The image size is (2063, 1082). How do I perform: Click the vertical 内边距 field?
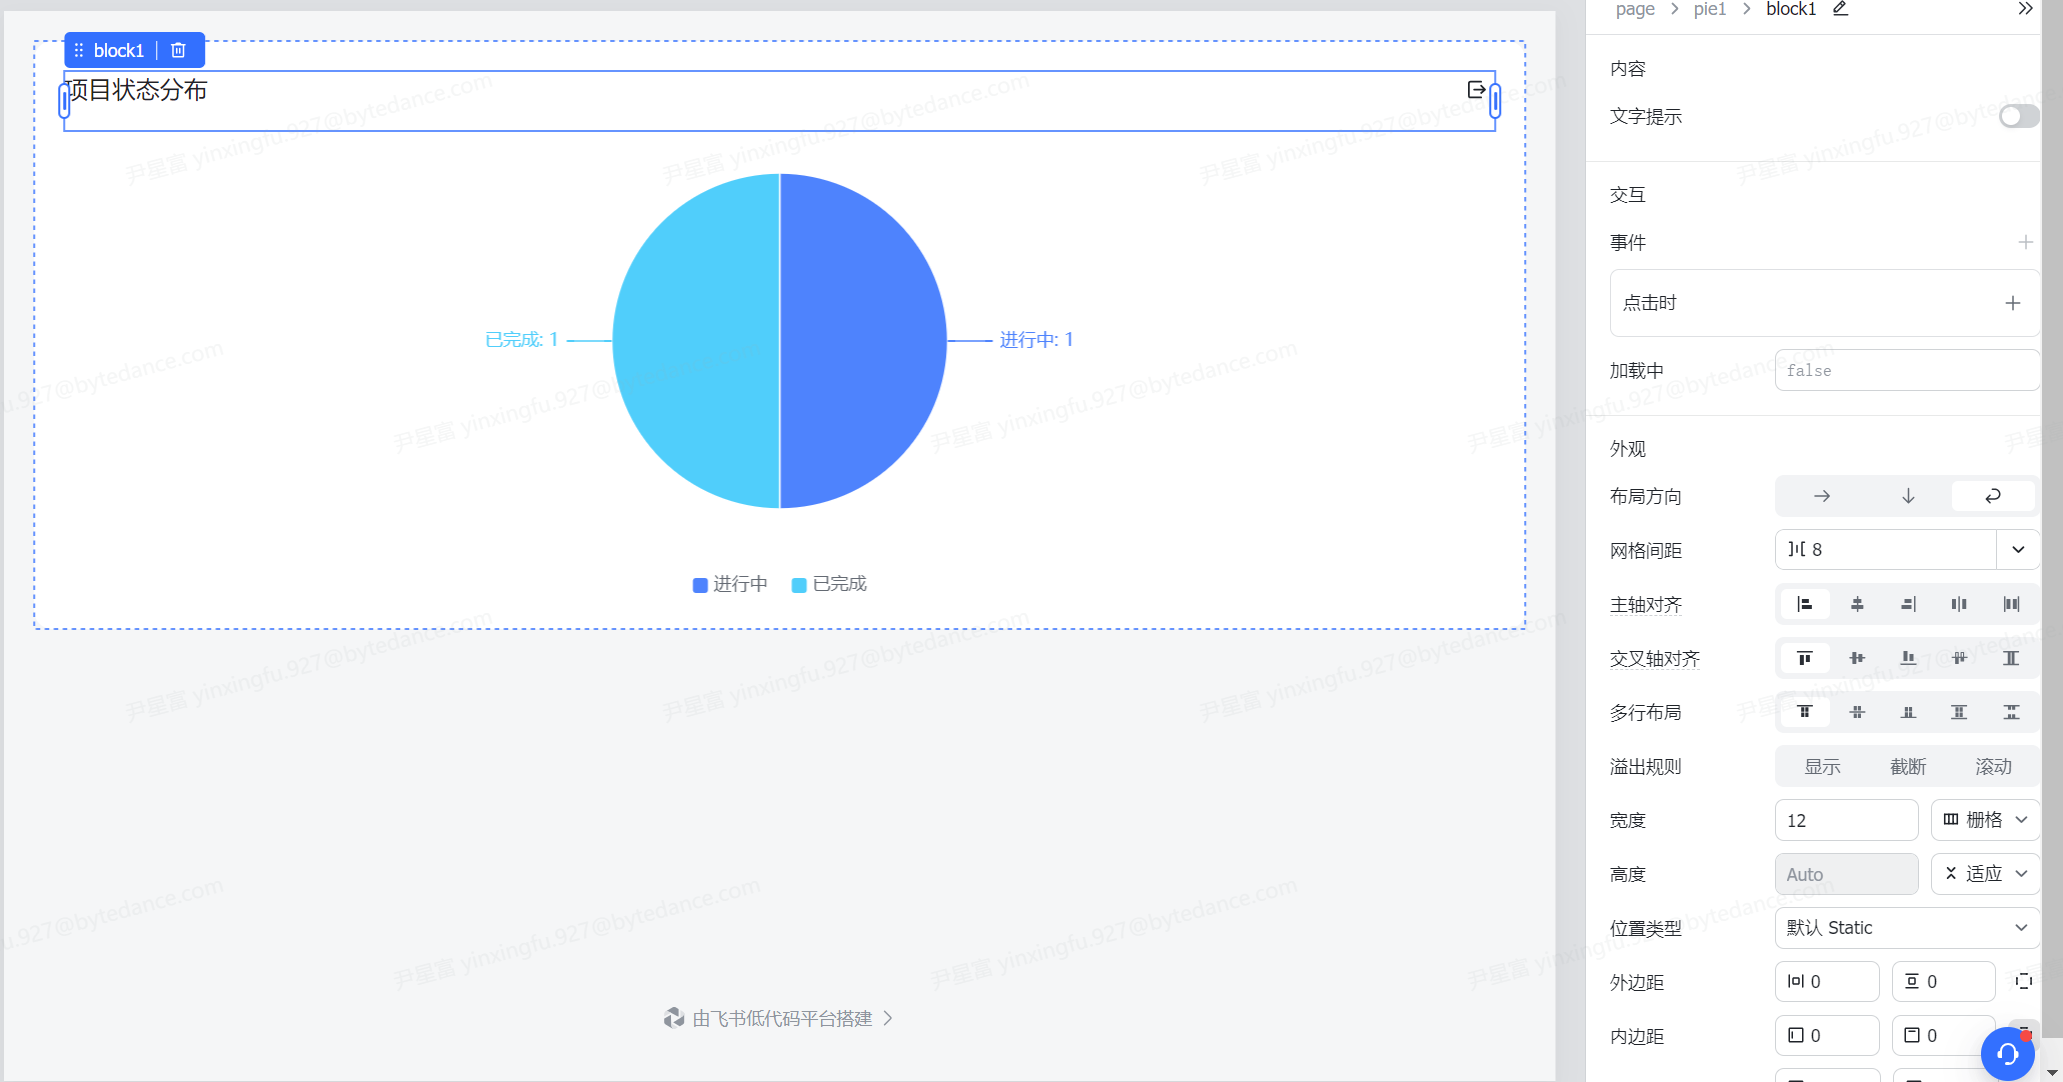click(x=1943, y=1036)
